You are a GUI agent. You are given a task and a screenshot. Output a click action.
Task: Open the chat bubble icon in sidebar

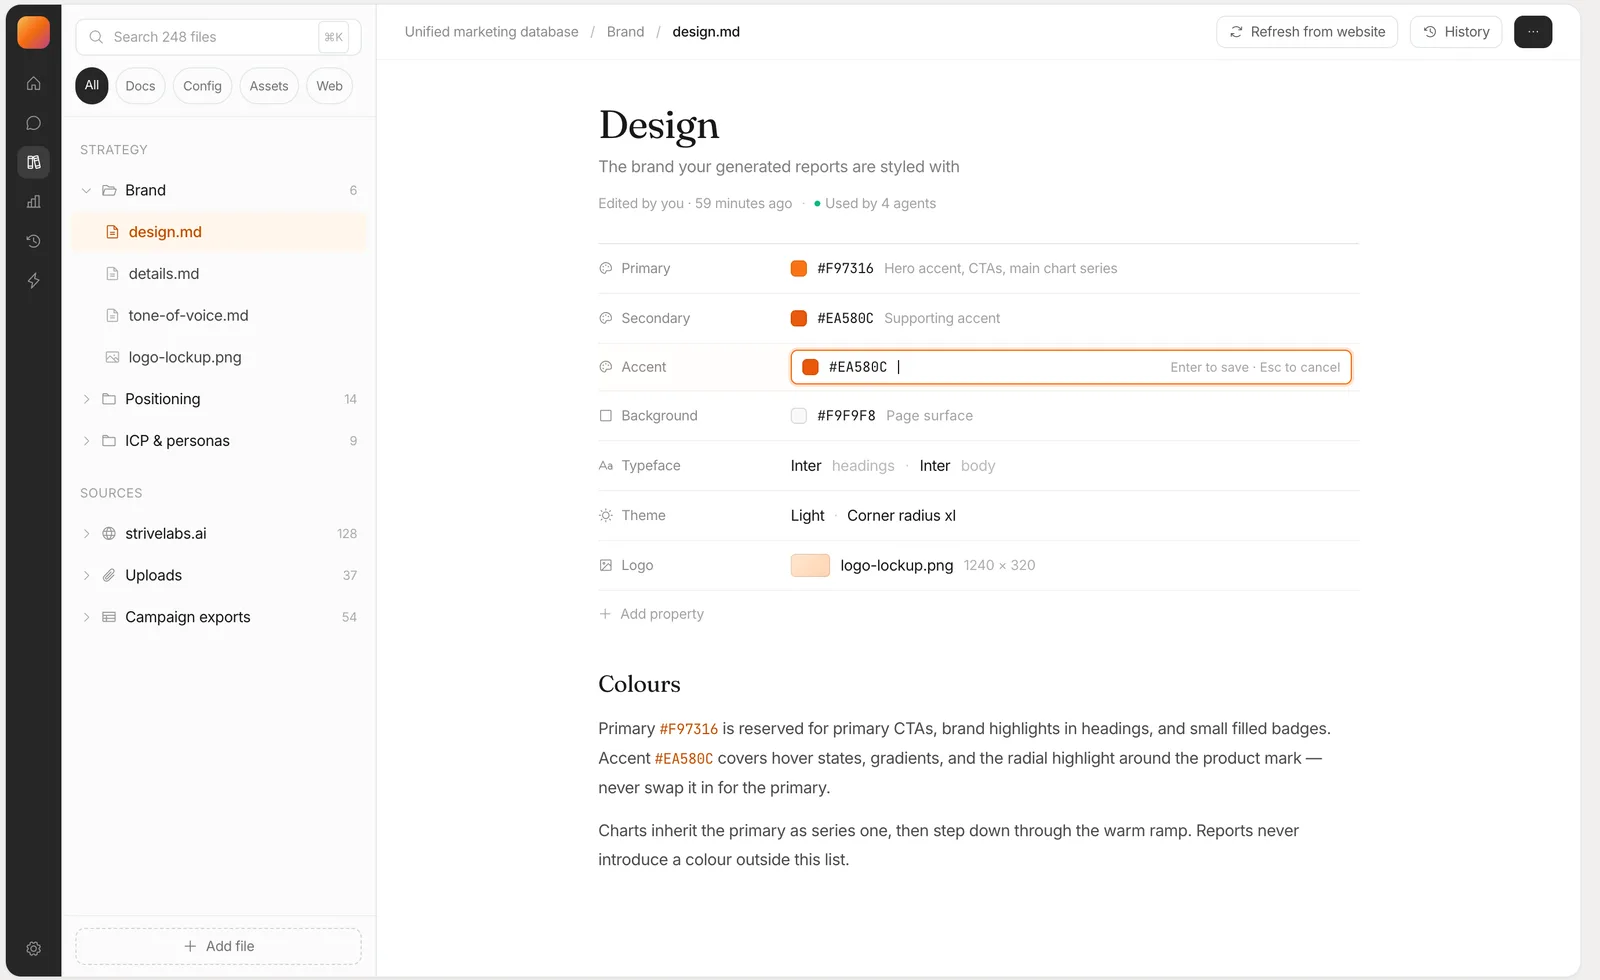pyautogui.click(x=33, y=123)
